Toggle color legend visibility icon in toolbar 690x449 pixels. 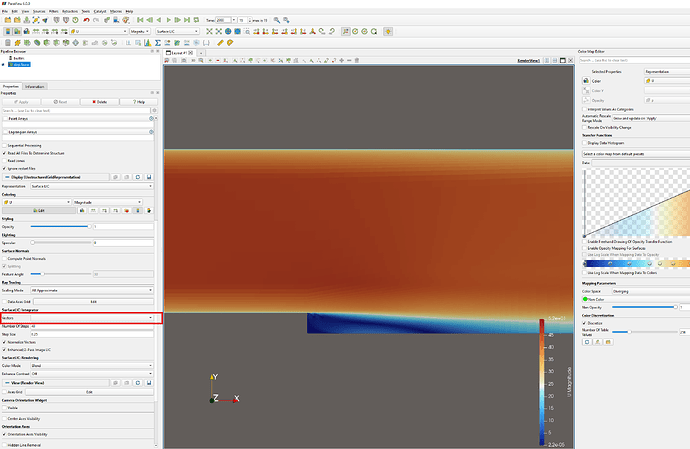point(8,32)
